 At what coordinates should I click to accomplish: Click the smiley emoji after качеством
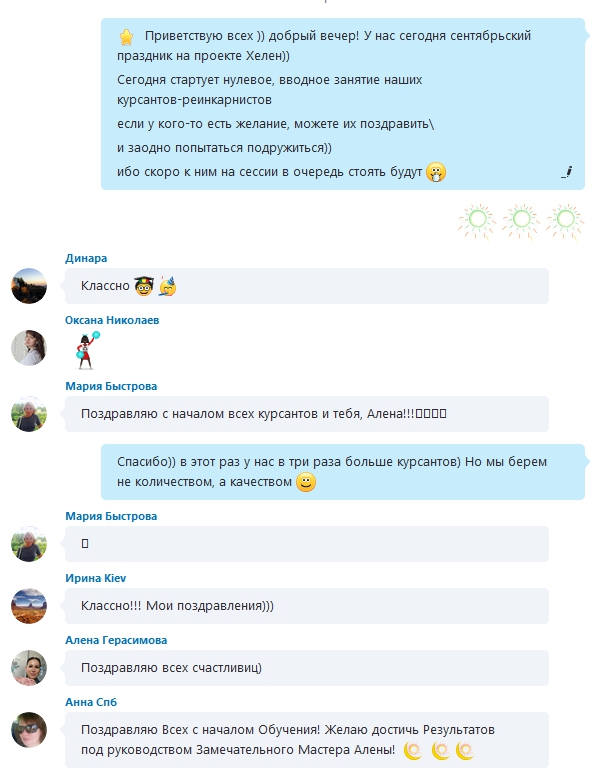[306, 482]
